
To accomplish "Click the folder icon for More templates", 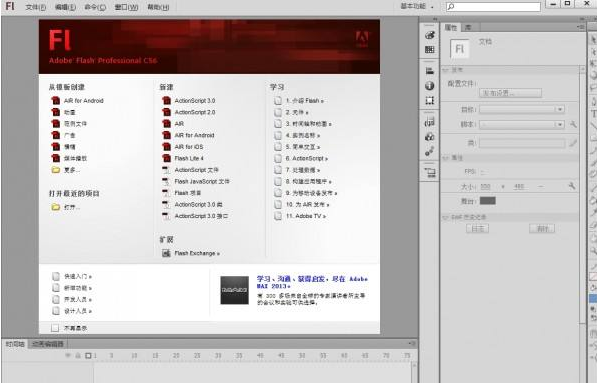I will click(56, 170).
